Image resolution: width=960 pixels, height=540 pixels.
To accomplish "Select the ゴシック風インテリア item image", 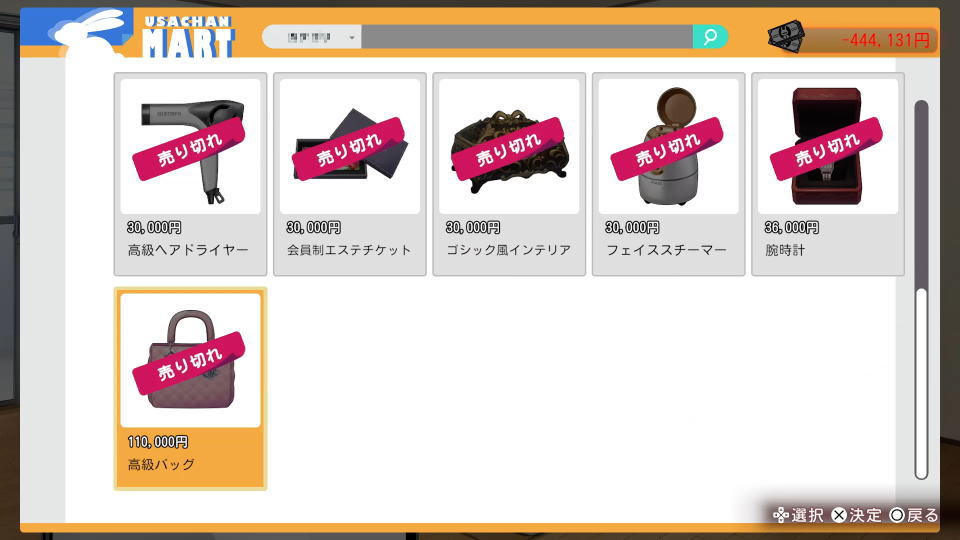I will (x=509, y=146).
